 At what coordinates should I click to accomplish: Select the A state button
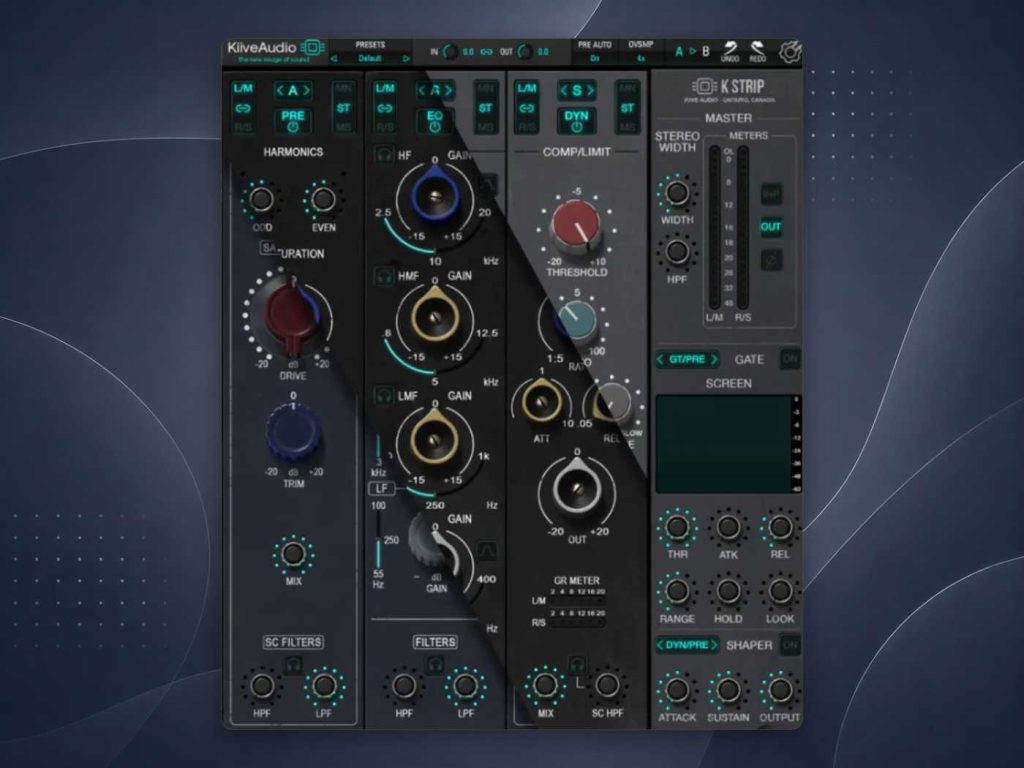point(679,51)
